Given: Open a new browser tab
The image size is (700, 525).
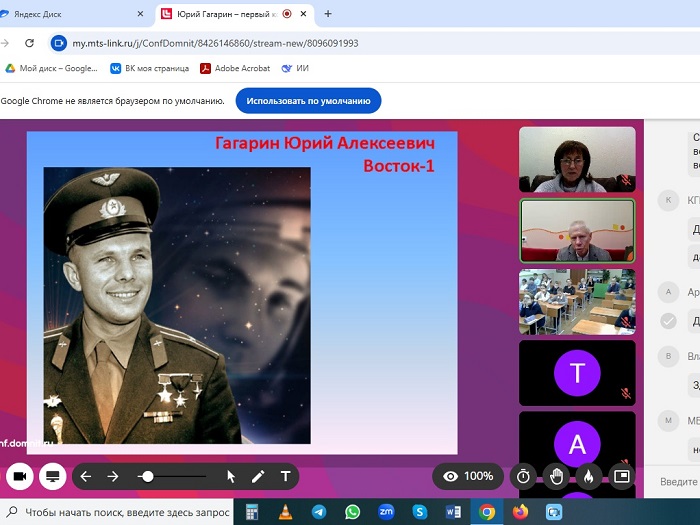Looking at the screenshot, I should point(328,14).
